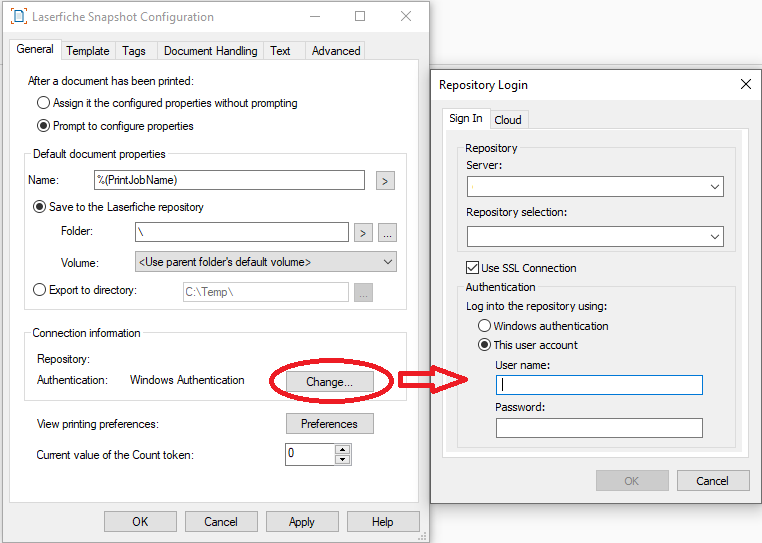Decrease Count token with down arrow
This screenshot has width=762, height=543.
(343, 459)
